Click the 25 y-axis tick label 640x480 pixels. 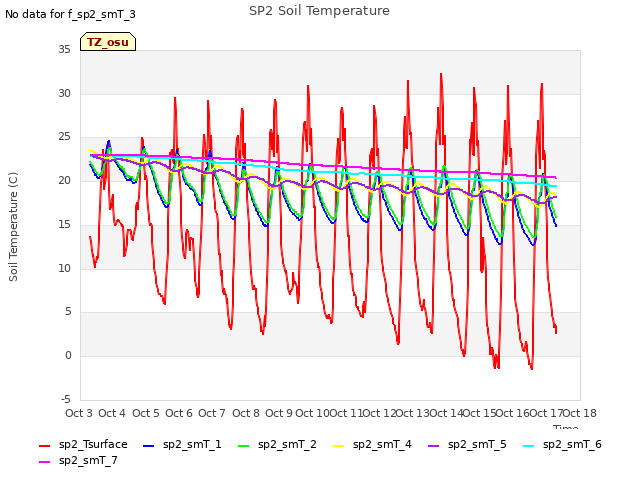click(x=64, y=137)
